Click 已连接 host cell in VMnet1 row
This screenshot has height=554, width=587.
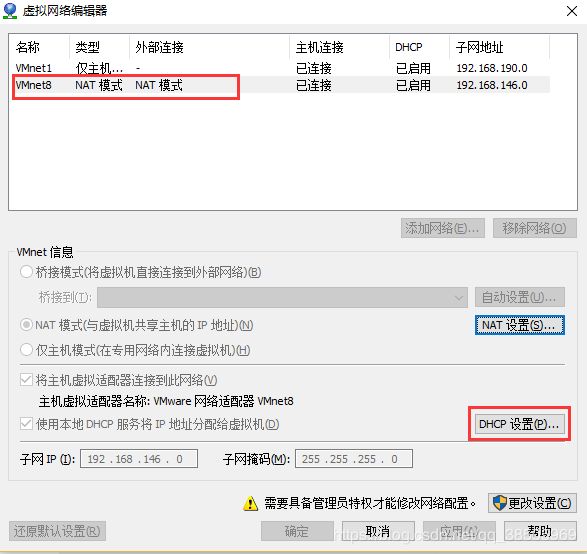[314, 68]
